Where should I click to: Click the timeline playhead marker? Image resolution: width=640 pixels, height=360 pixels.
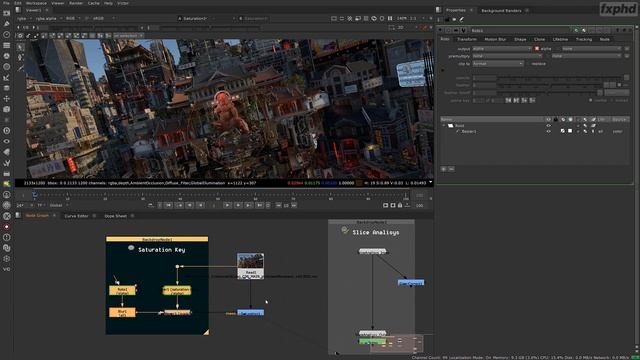pyautogui.click(x=35, y=195)
